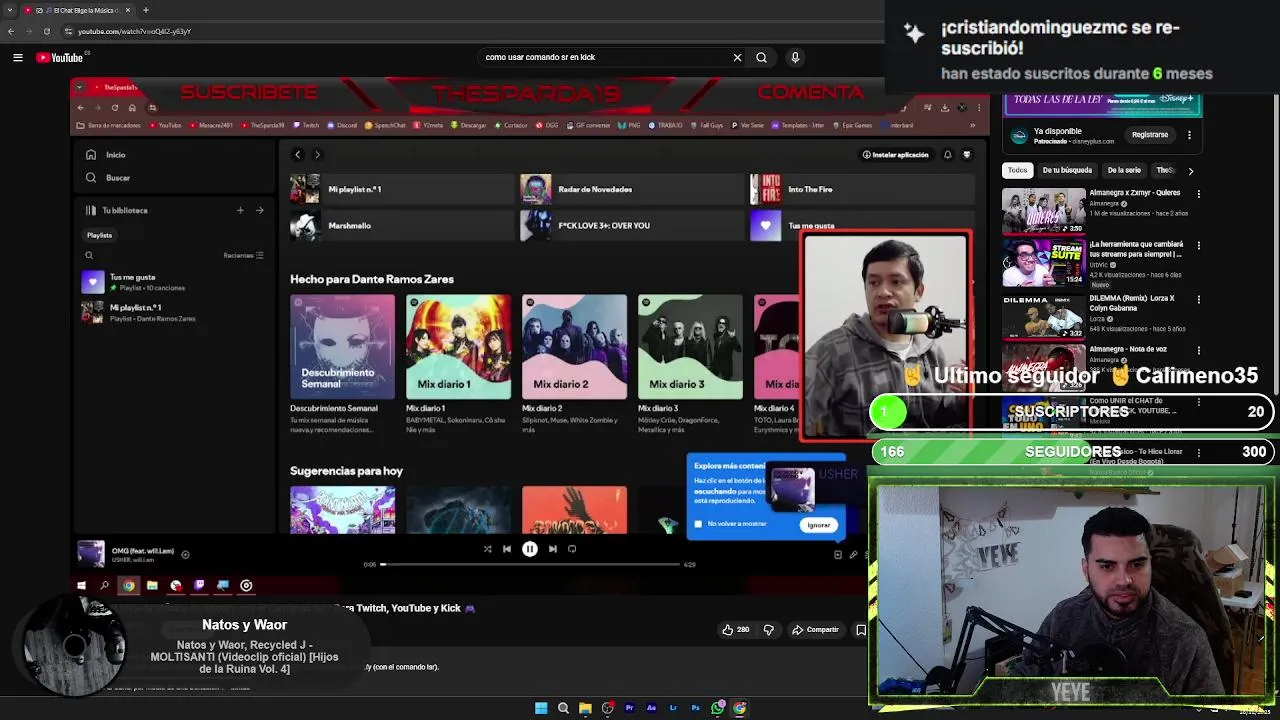Reload the browser page

click(46, 31)
